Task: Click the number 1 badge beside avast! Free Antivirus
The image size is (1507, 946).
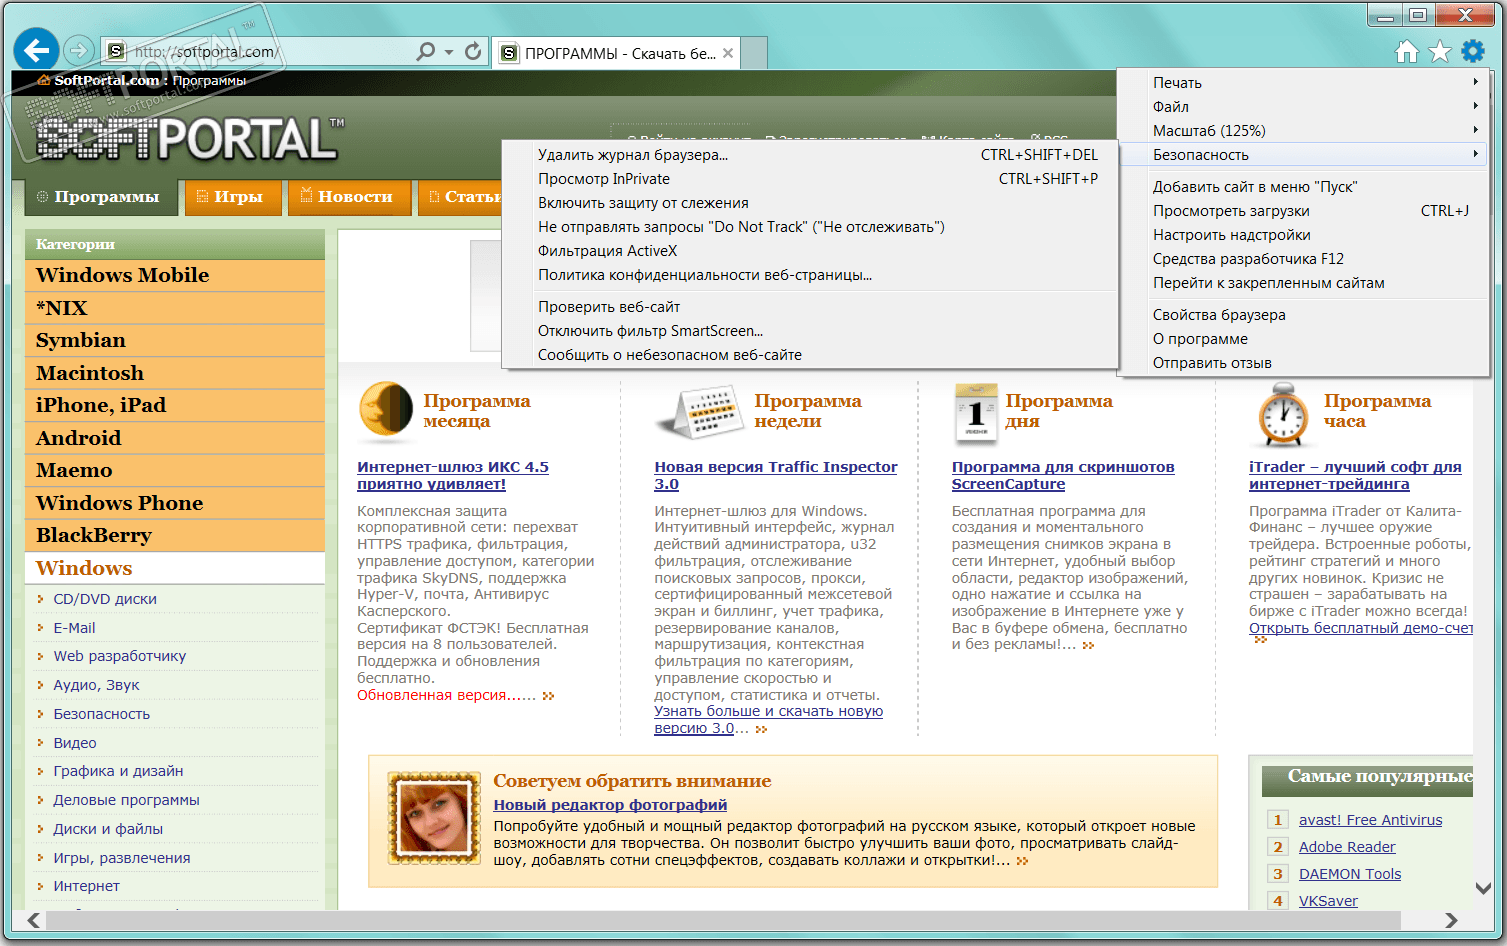Action: tap(1277, 820)
